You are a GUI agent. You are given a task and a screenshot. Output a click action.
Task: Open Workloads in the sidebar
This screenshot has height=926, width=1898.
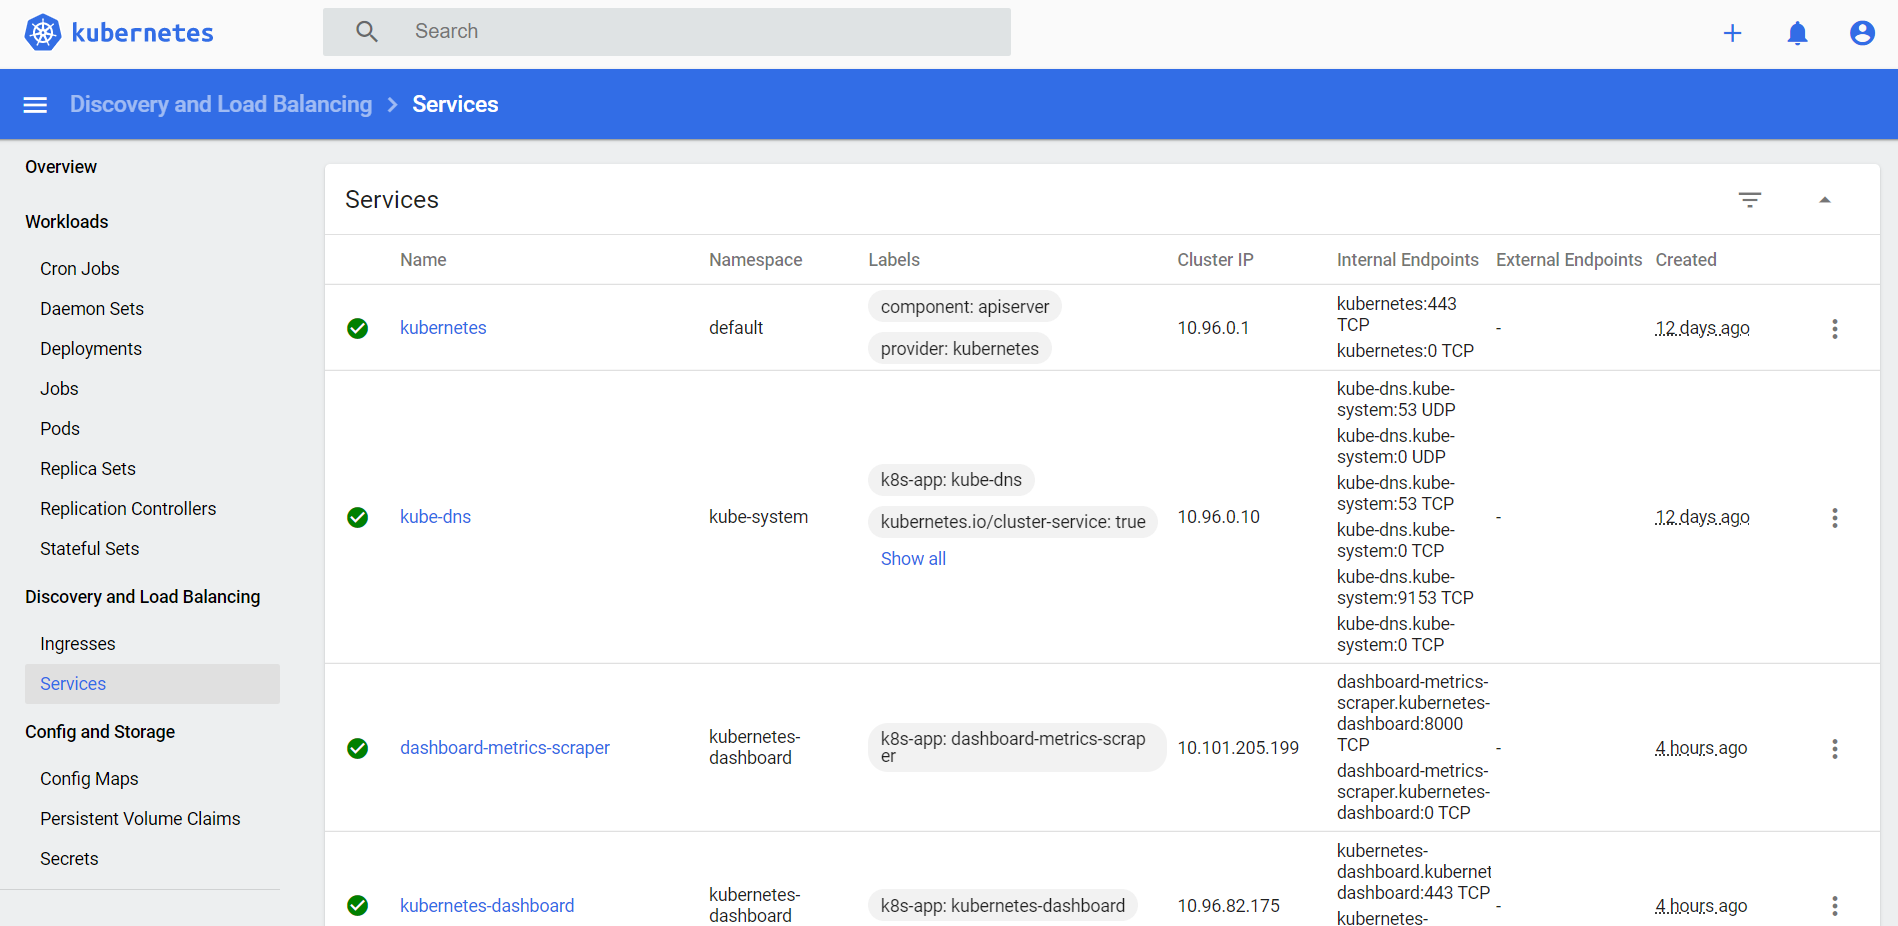coord(67,222)
